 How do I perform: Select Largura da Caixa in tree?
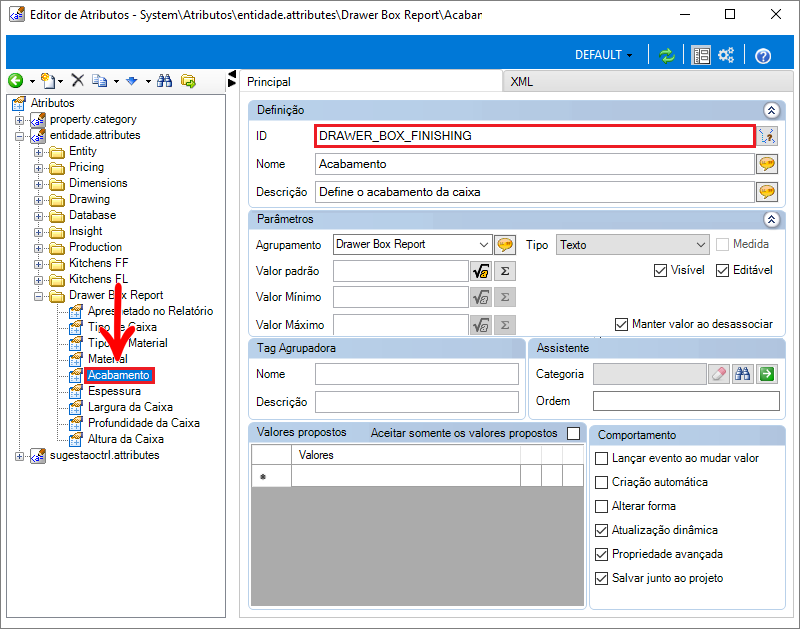[x=130, y=407]
